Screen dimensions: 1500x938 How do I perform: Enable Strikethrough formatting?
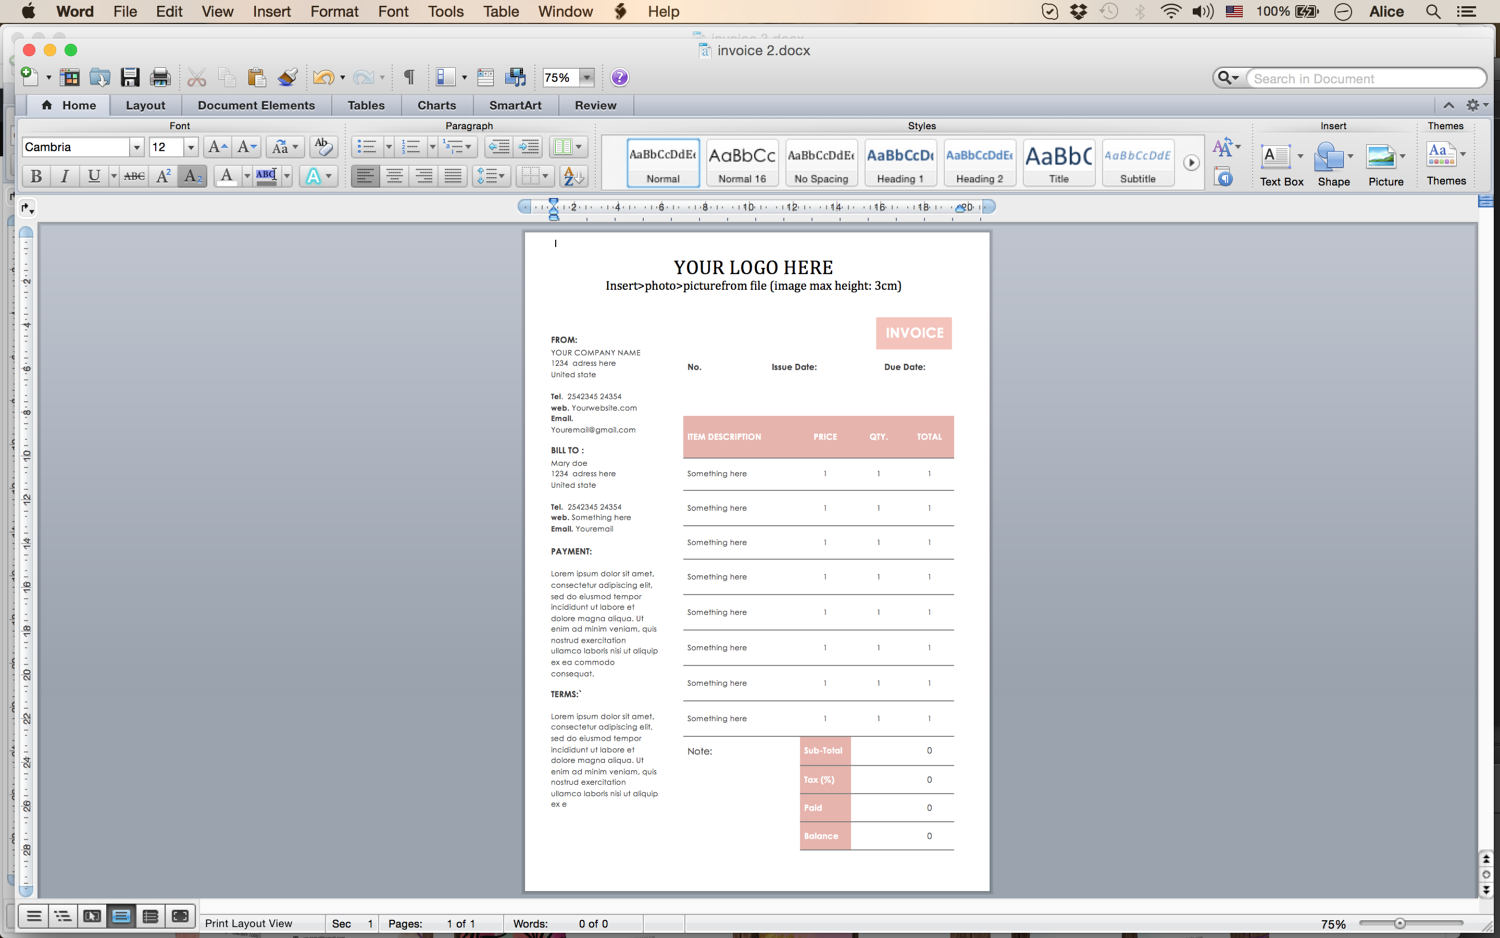point(134,176)
